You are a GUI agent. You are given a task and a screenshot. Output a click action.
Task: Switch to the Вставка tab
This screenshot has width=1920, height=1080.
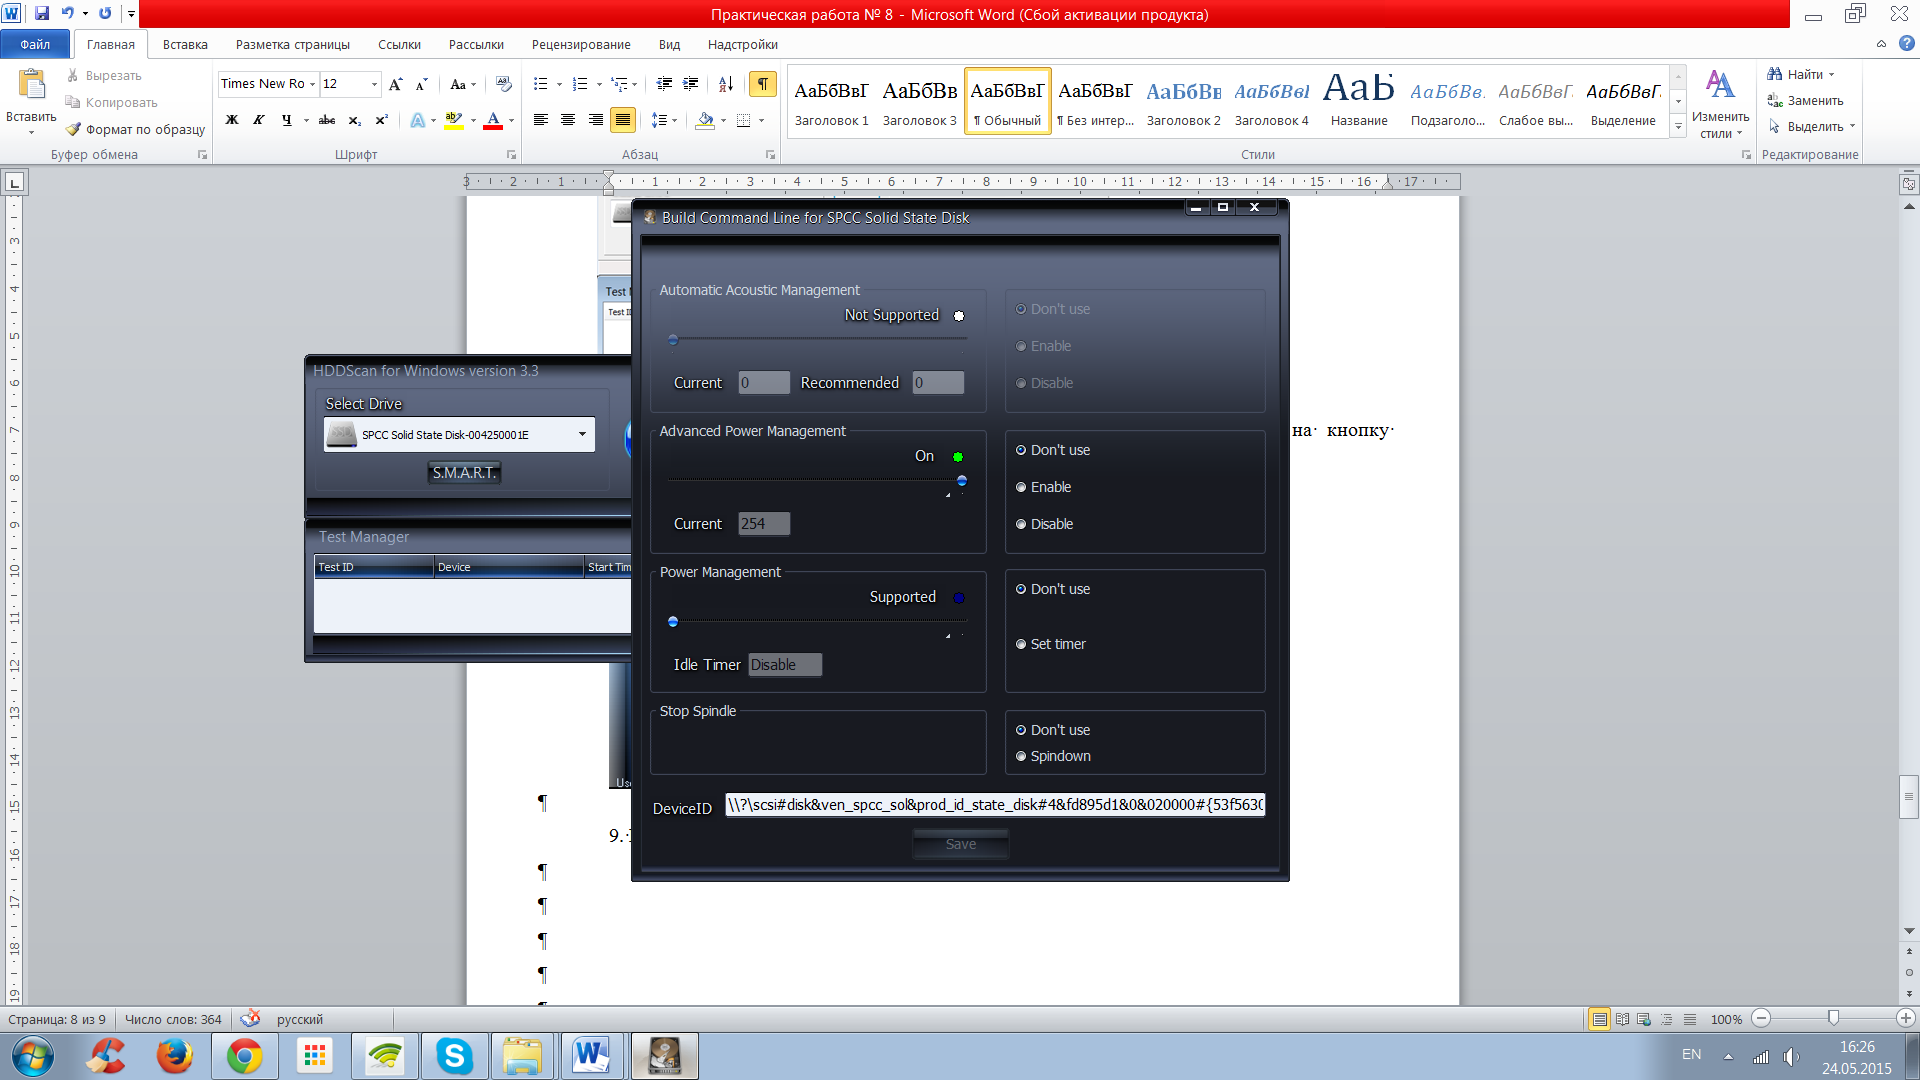pyautogui.click(x=185, y=44)
